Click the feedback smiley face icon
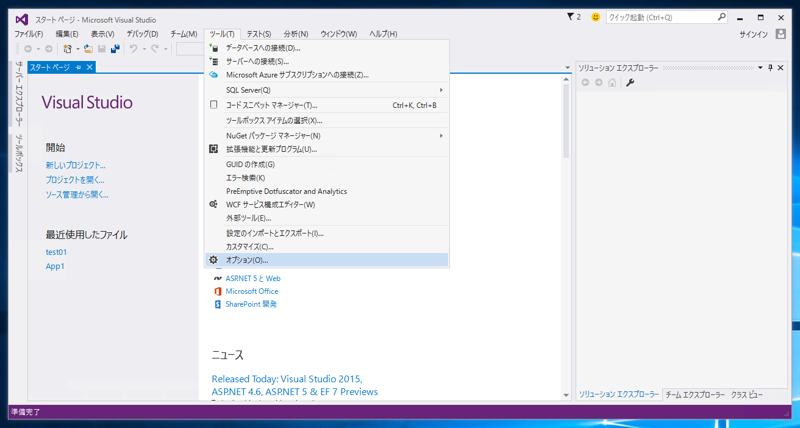800x428 pixels. tap(595, 17)
